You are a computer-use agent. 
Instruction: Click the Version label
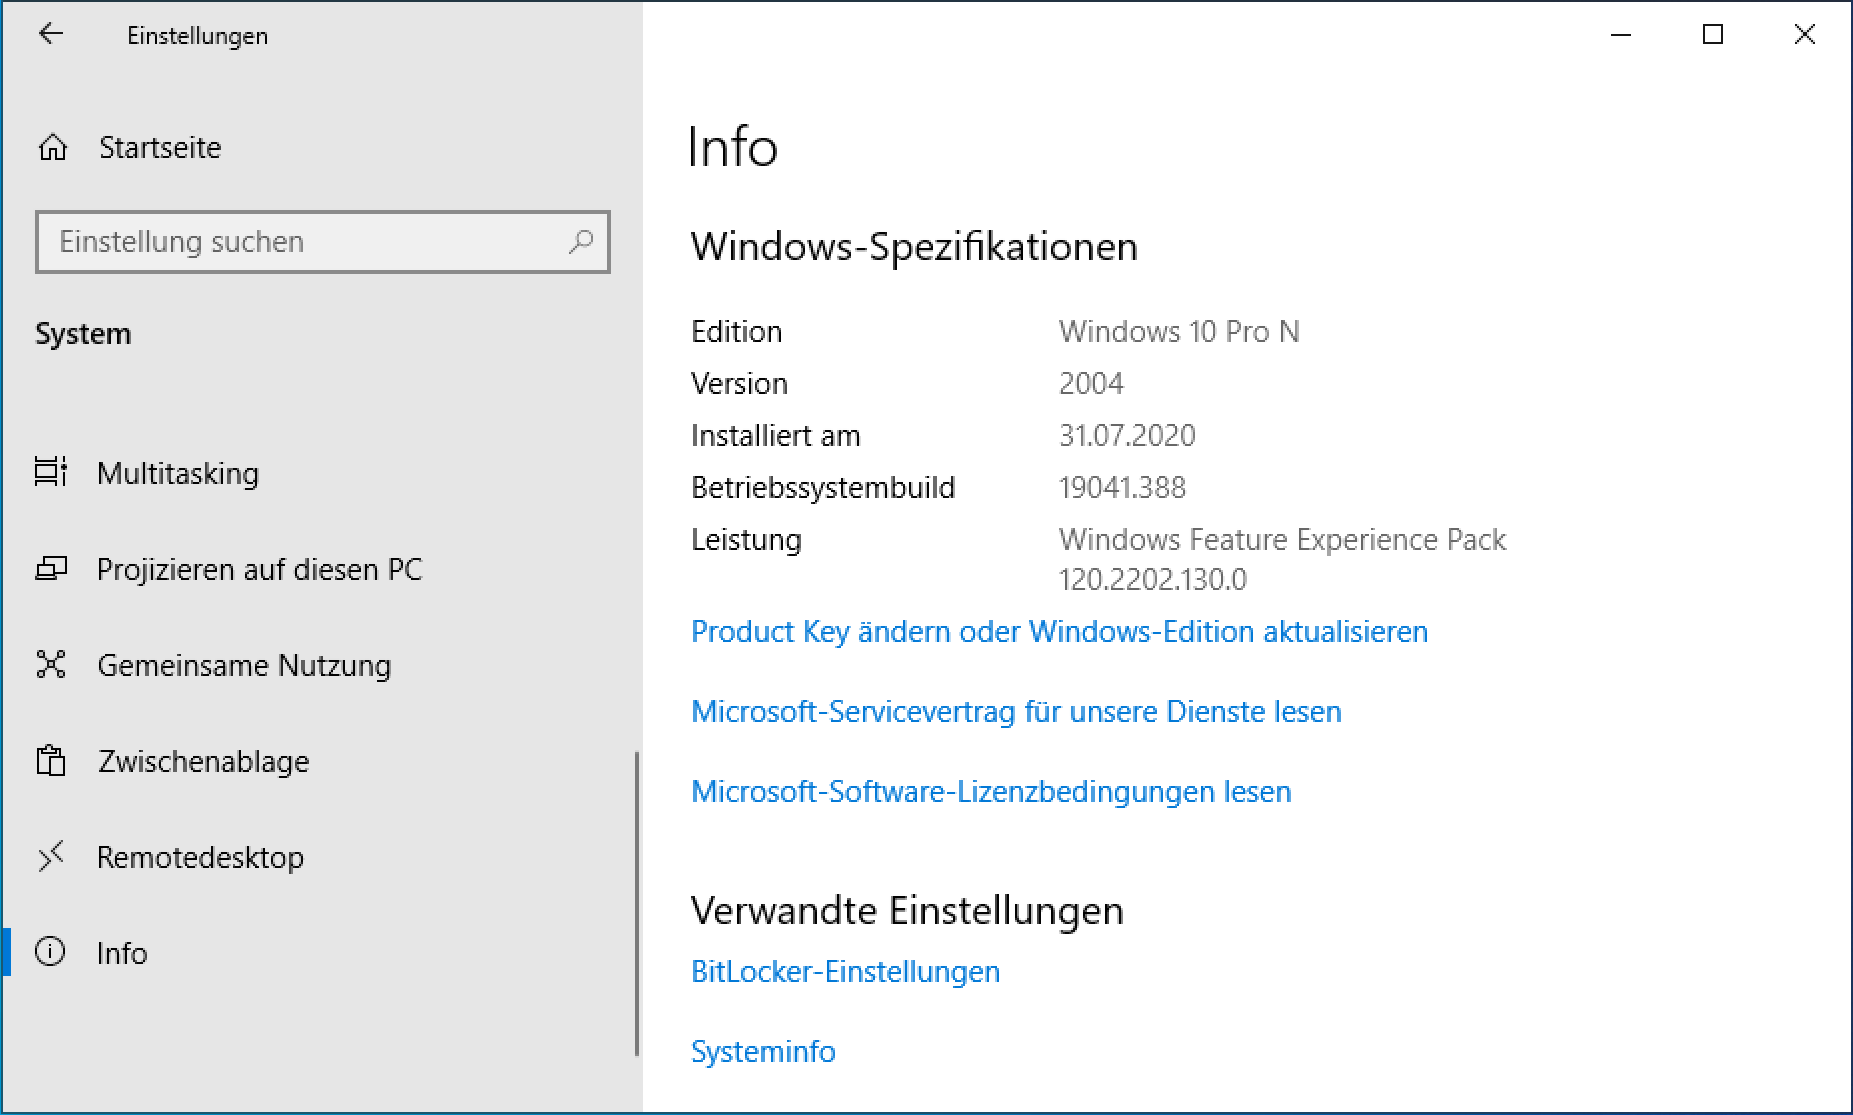tap(739, 383)
